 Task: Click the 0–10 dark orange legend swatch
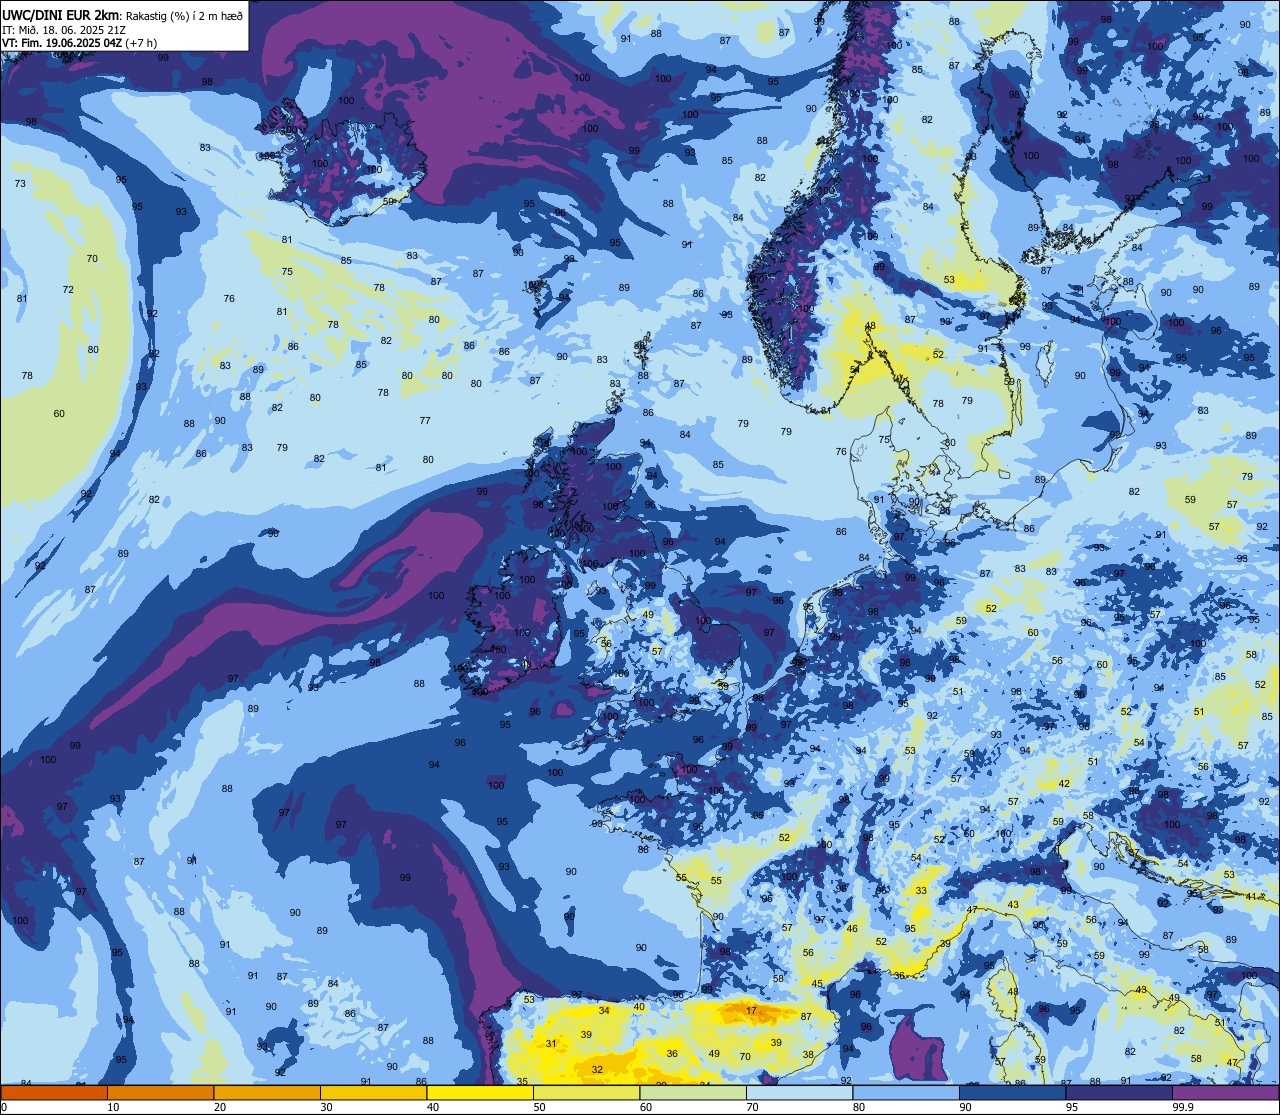54,1092
